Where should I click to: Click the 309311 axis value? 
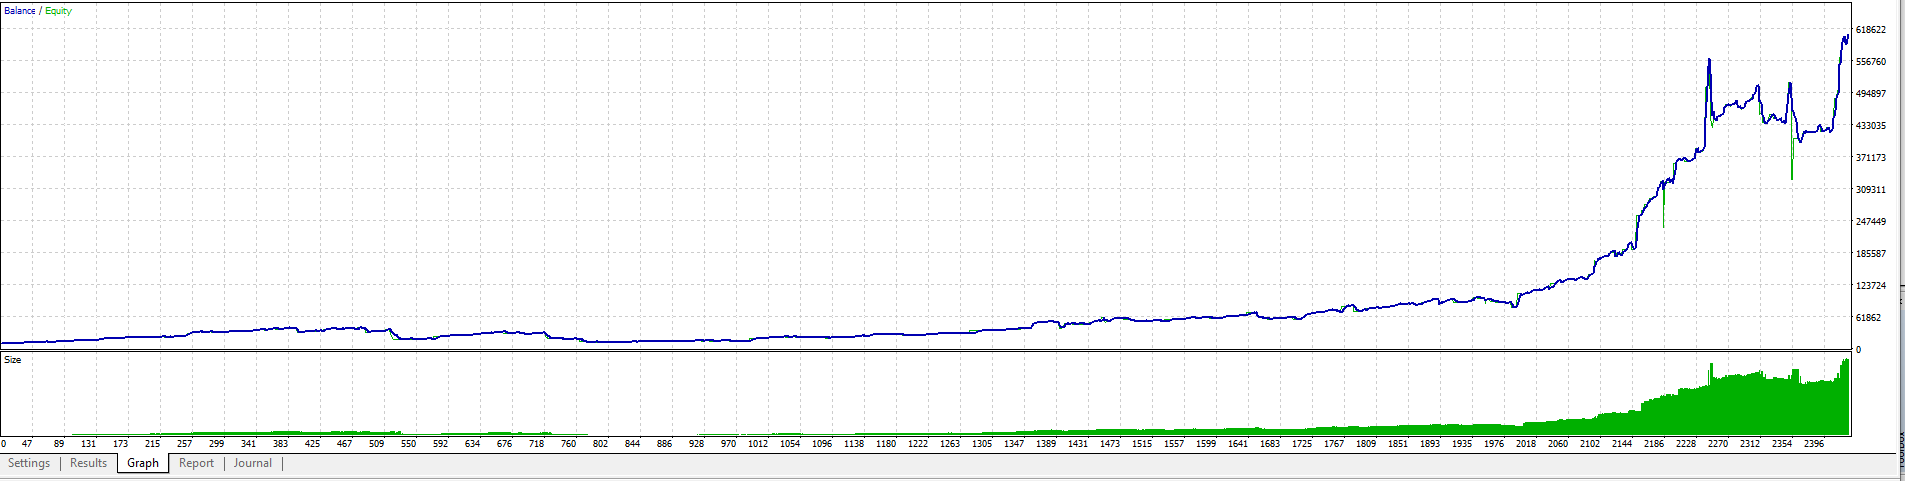(1871, 190)
